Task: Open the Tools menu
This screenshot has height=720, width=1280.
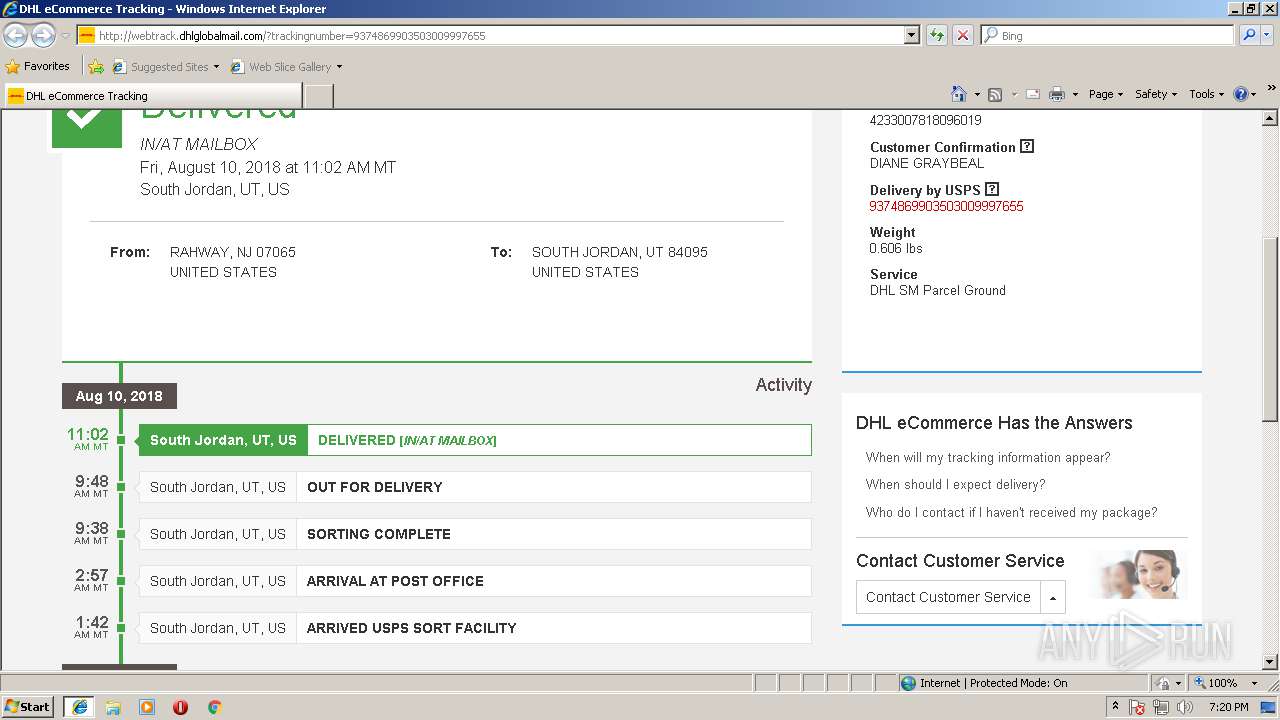Action: click(1207, 94)
